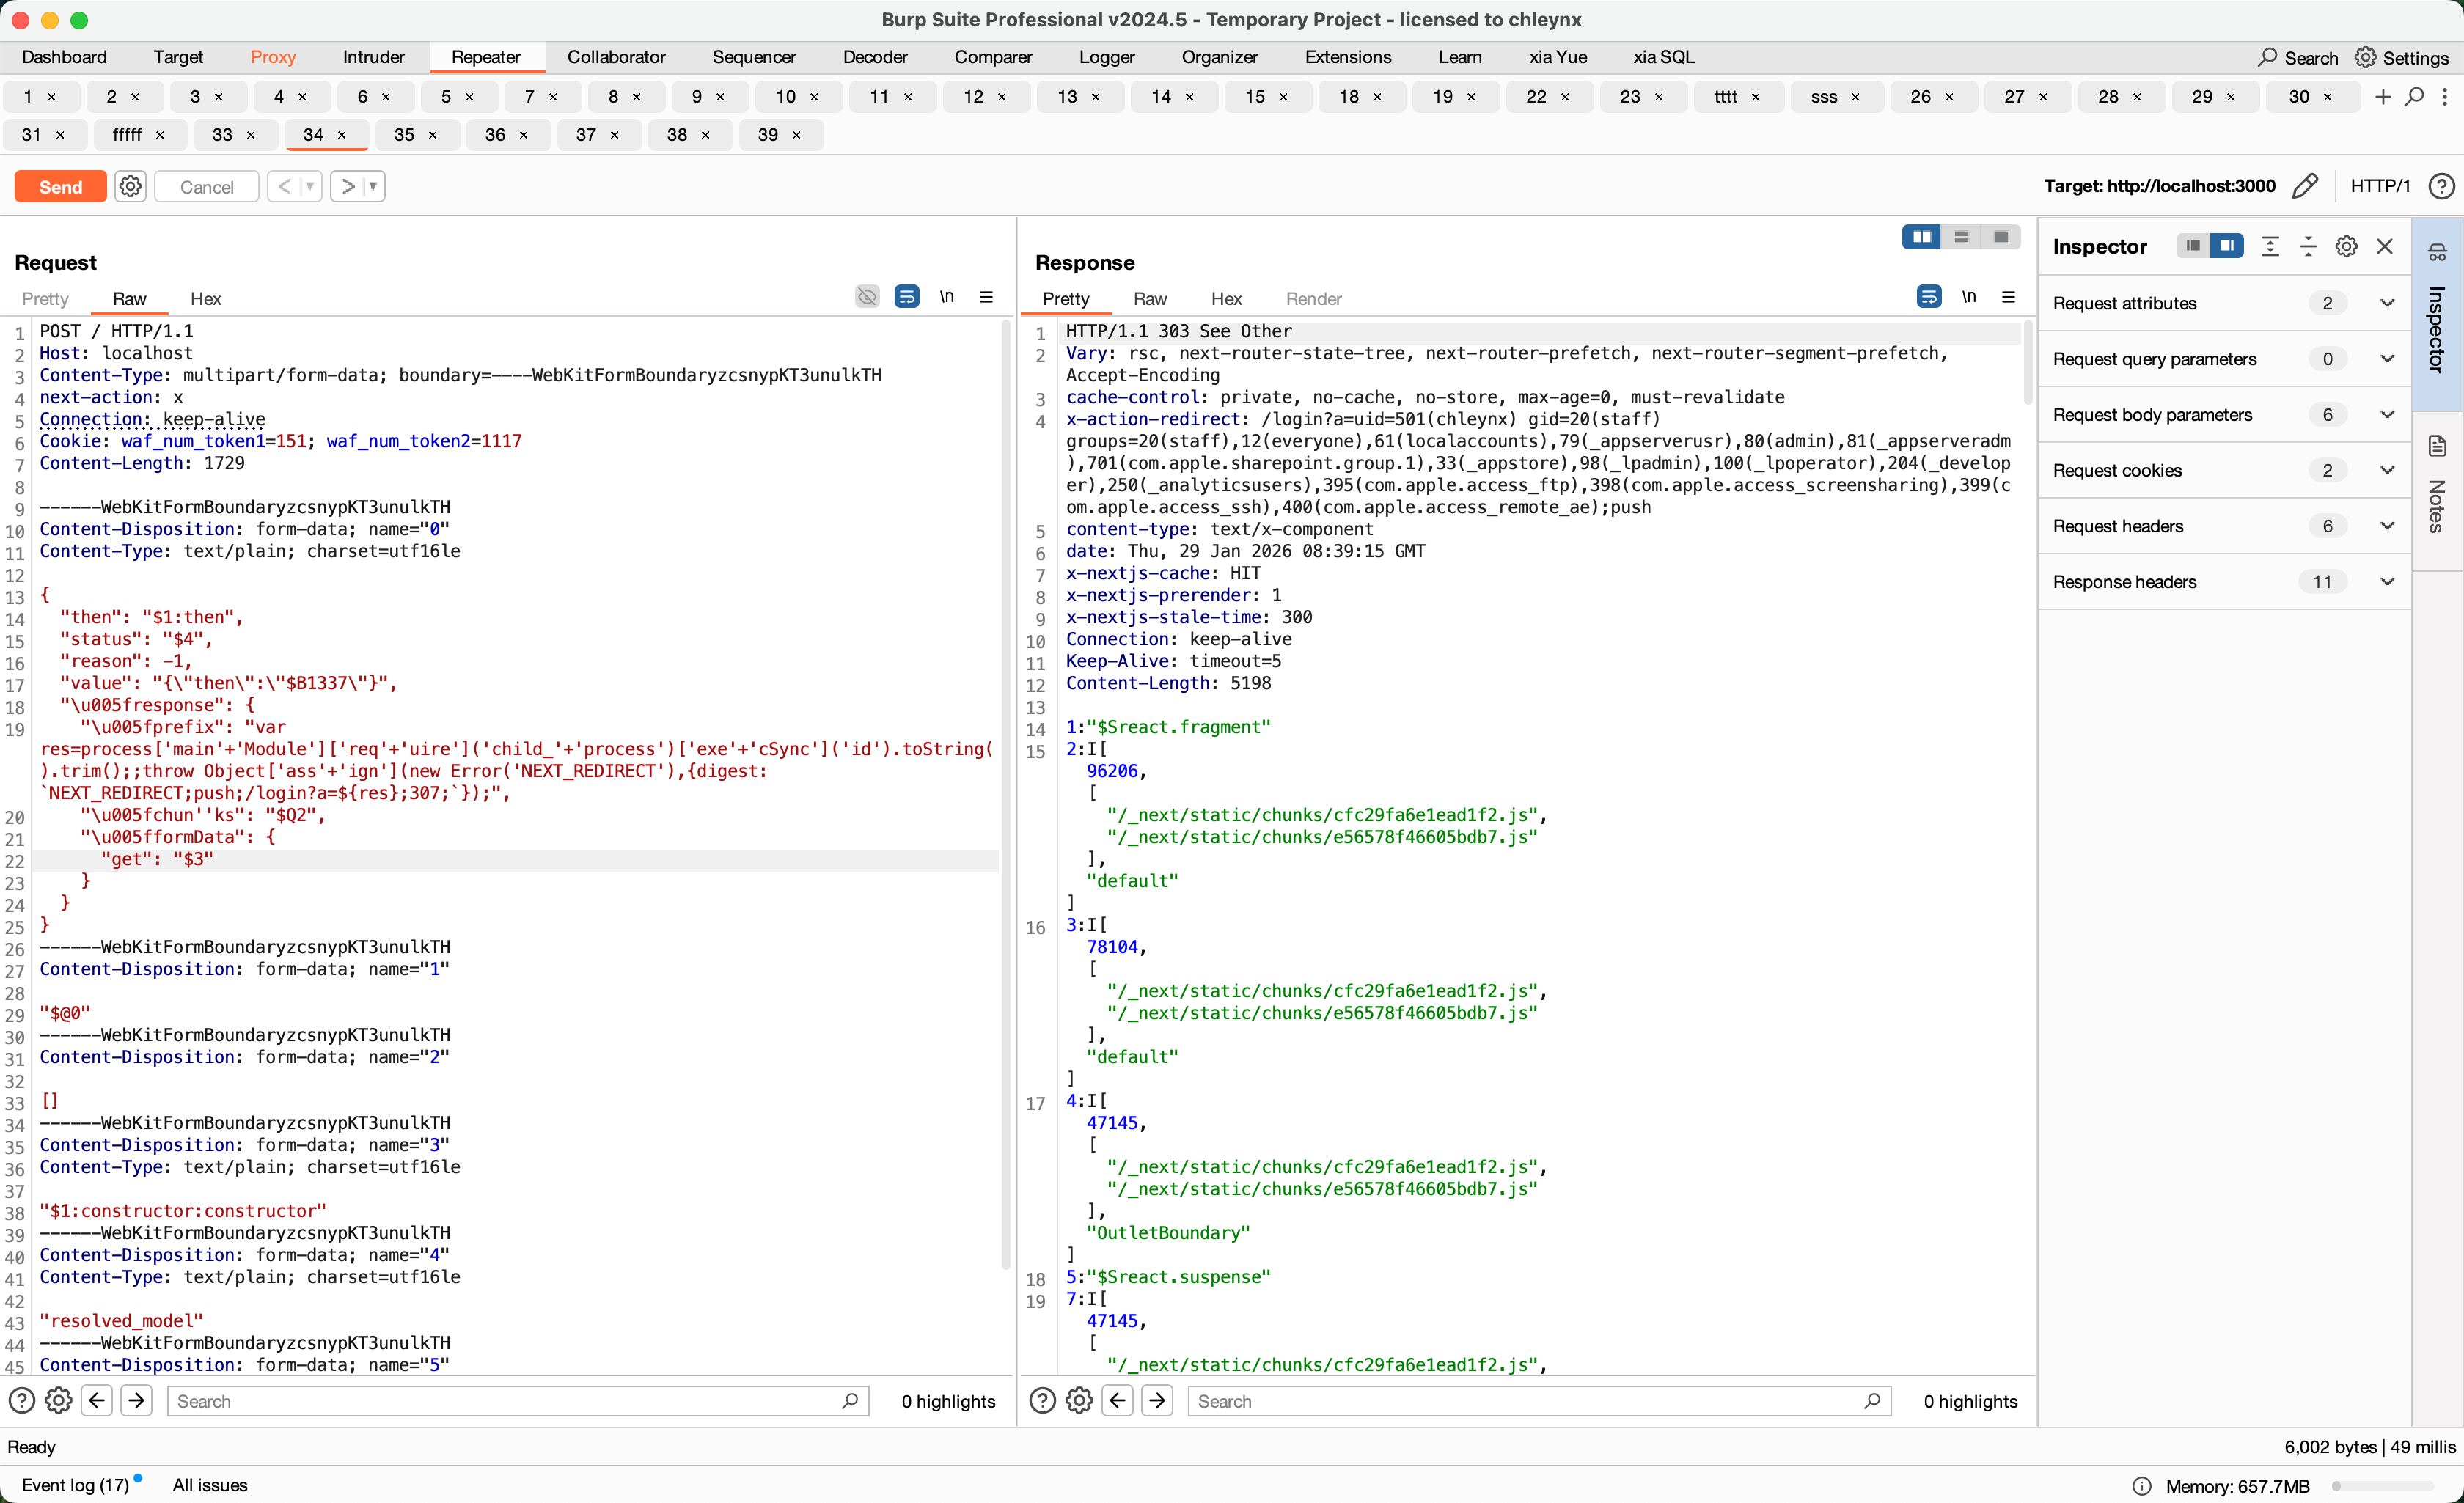Open the history forward dropdown arrow
2464x1503 pixels.
tap(373, 186)
